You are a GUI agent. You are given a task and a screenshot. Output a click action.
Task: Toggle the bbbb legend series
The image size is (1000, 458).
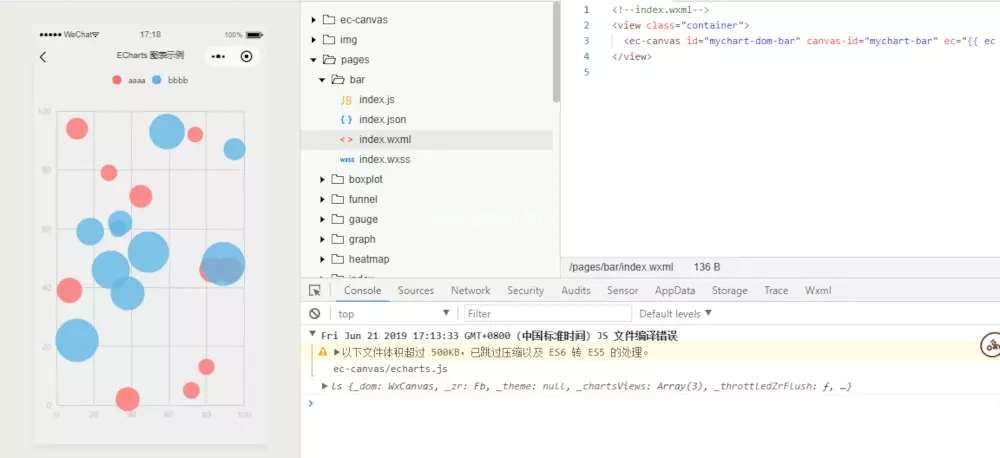[168, 80]
